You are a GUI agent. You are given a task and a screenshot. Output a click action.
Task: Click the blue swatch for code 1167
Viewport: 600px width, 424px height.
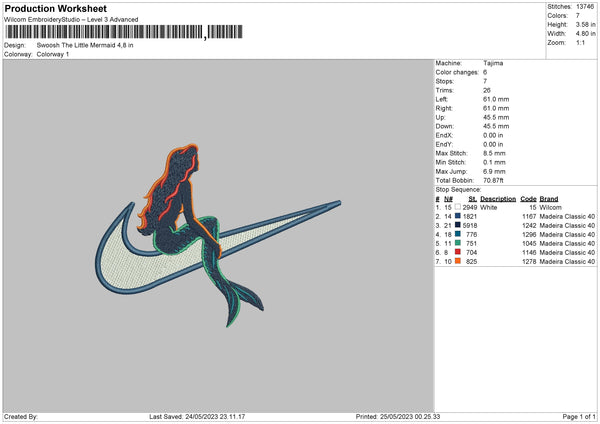pos(458,216)
